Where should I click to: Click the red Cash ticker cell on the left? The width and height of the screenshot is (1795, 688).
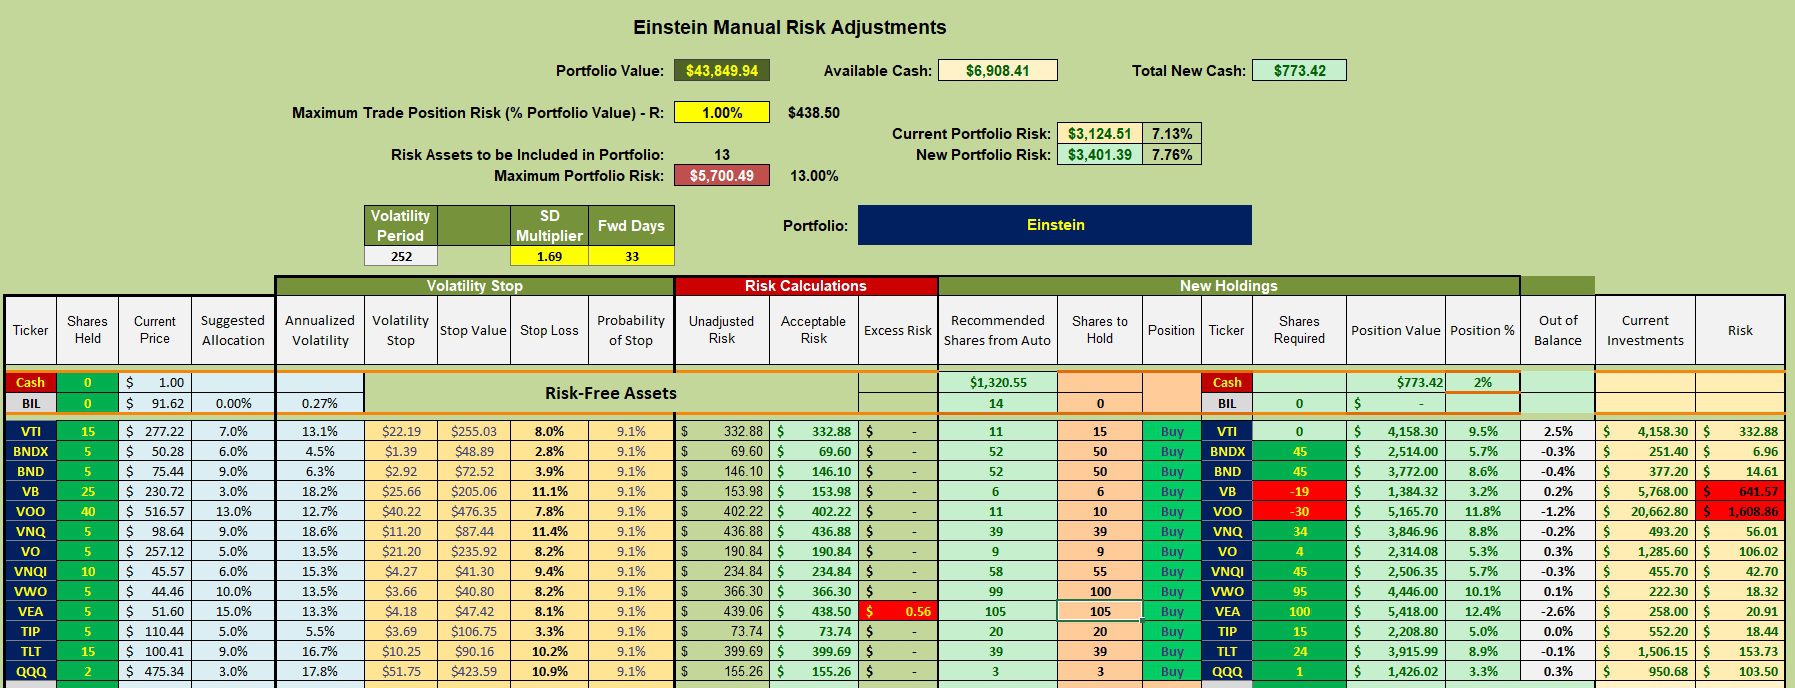click(30, 382)
